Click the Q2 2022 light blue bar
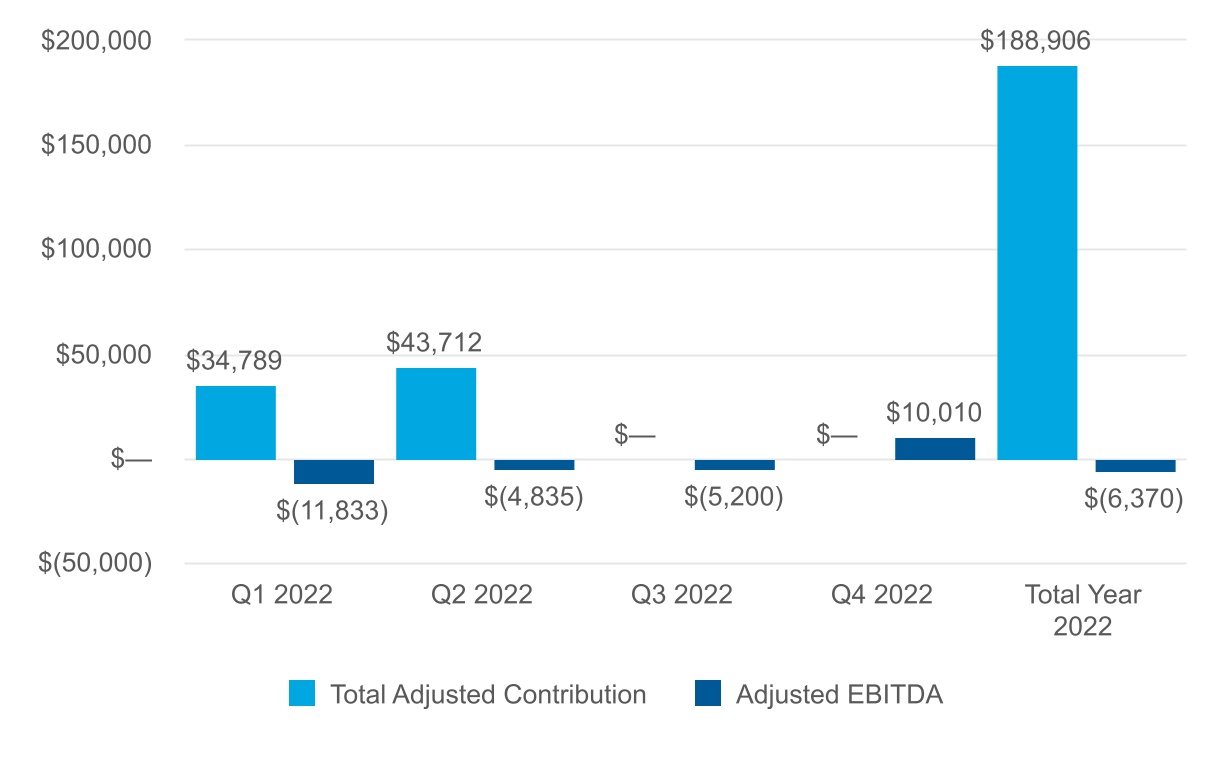This screenshot has height=760, width=1226. [436, 414]
